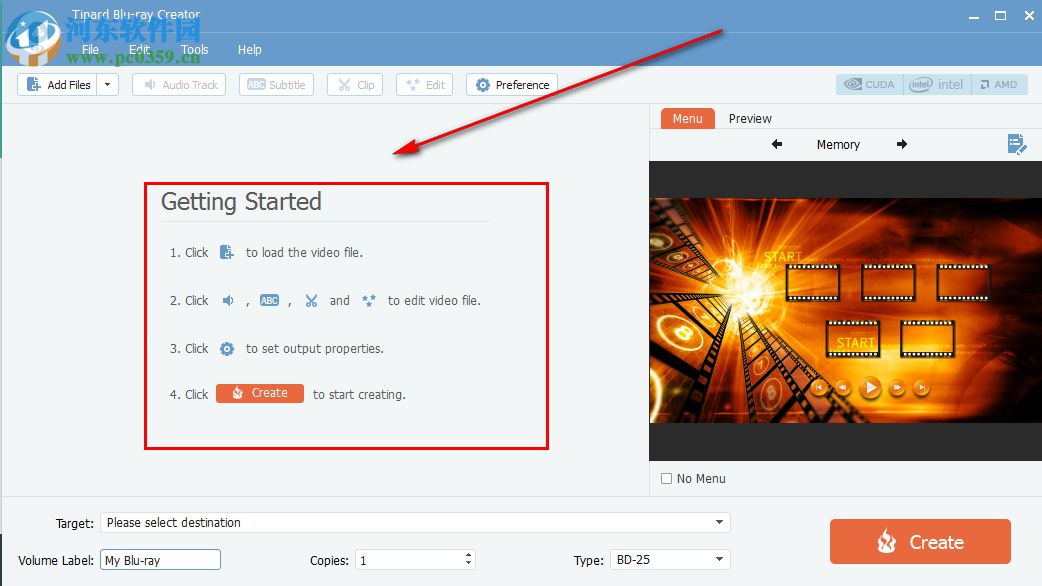Click skip-to-last button in menu preview
The width and height of the screenshot is (1042, 586).
pyautogui.click(x=921, y=387)
